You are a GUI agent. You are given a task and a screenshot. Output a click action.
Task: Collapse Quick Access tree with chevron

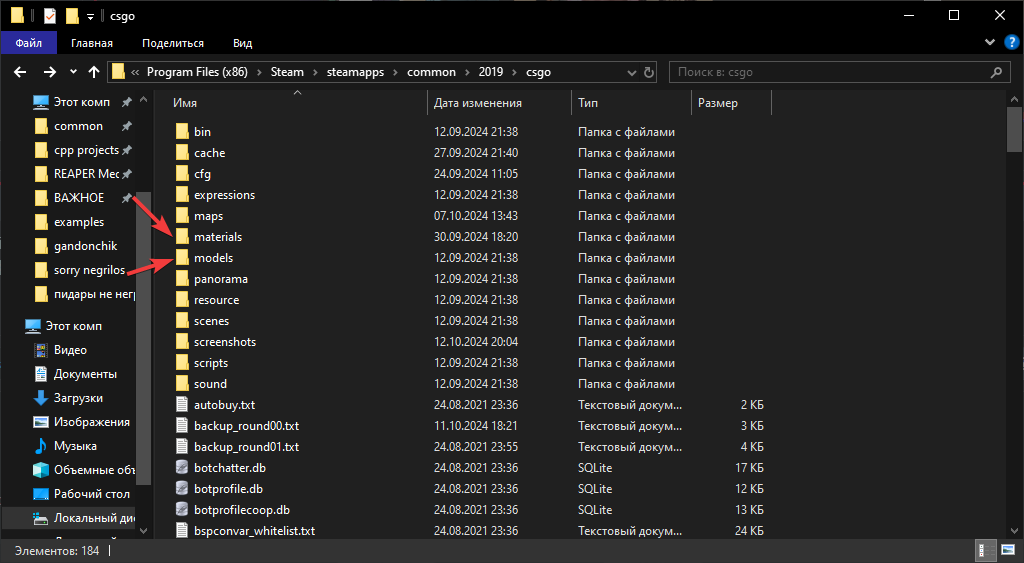click(x=144, y=100)
